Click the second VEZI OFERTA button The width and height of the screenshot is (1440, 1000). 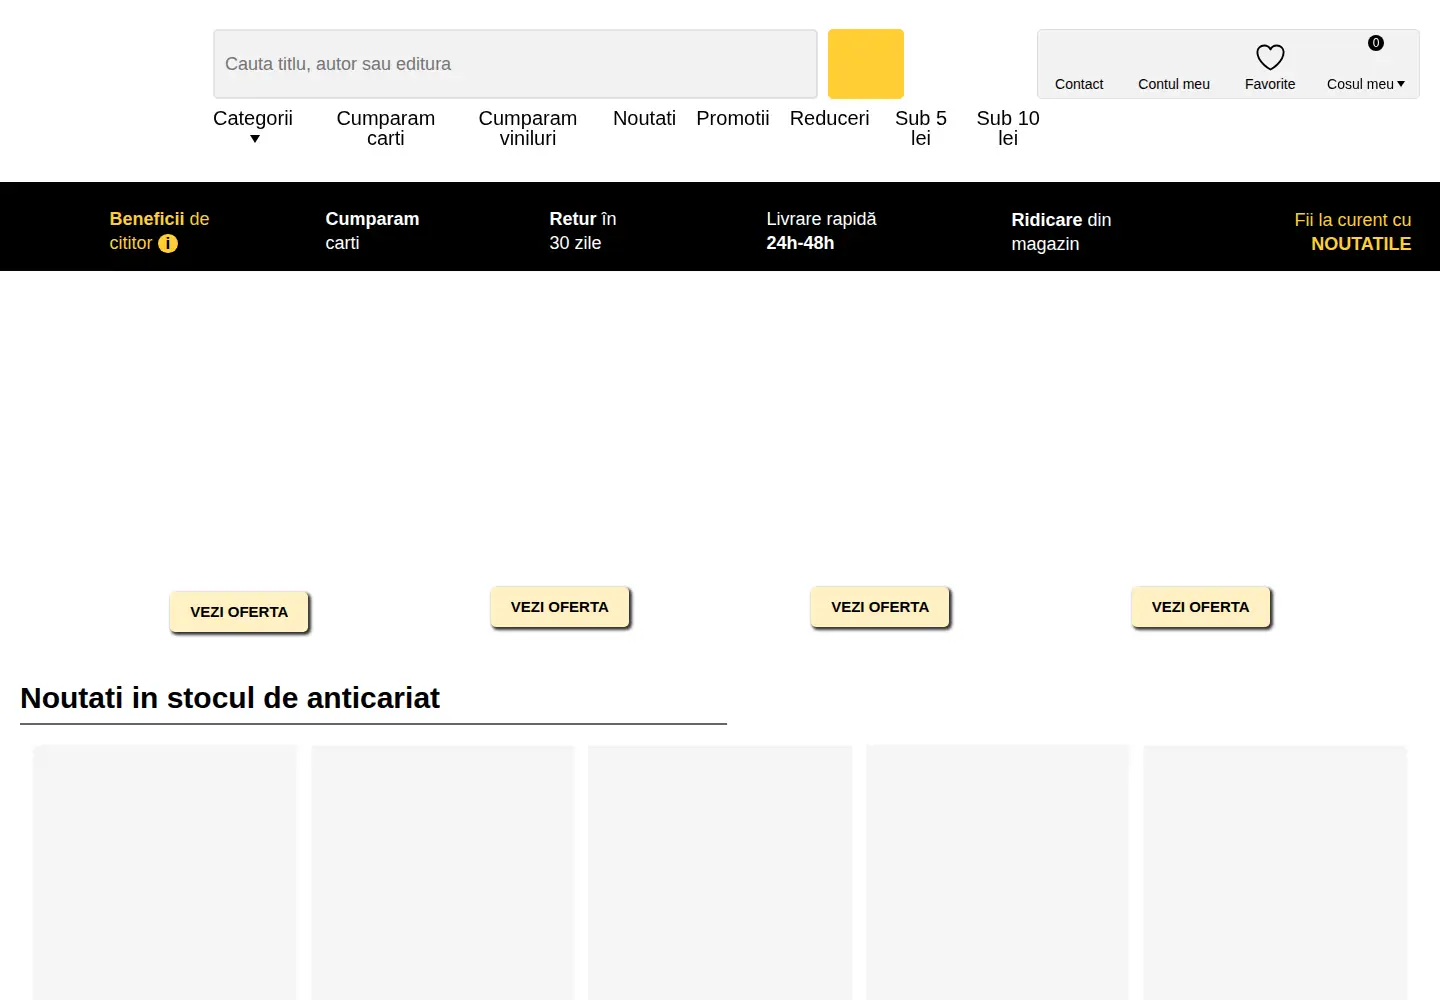pos(560,607)
